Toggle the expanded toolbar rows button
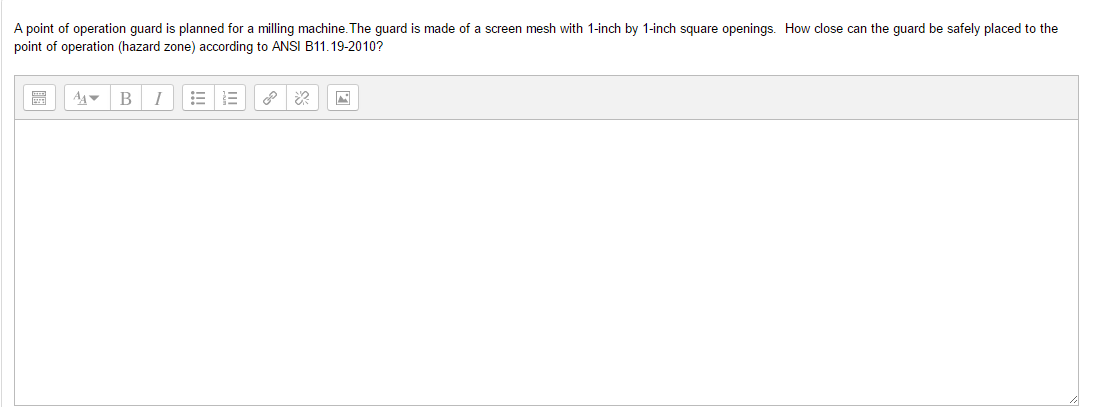 coord(40,98)
